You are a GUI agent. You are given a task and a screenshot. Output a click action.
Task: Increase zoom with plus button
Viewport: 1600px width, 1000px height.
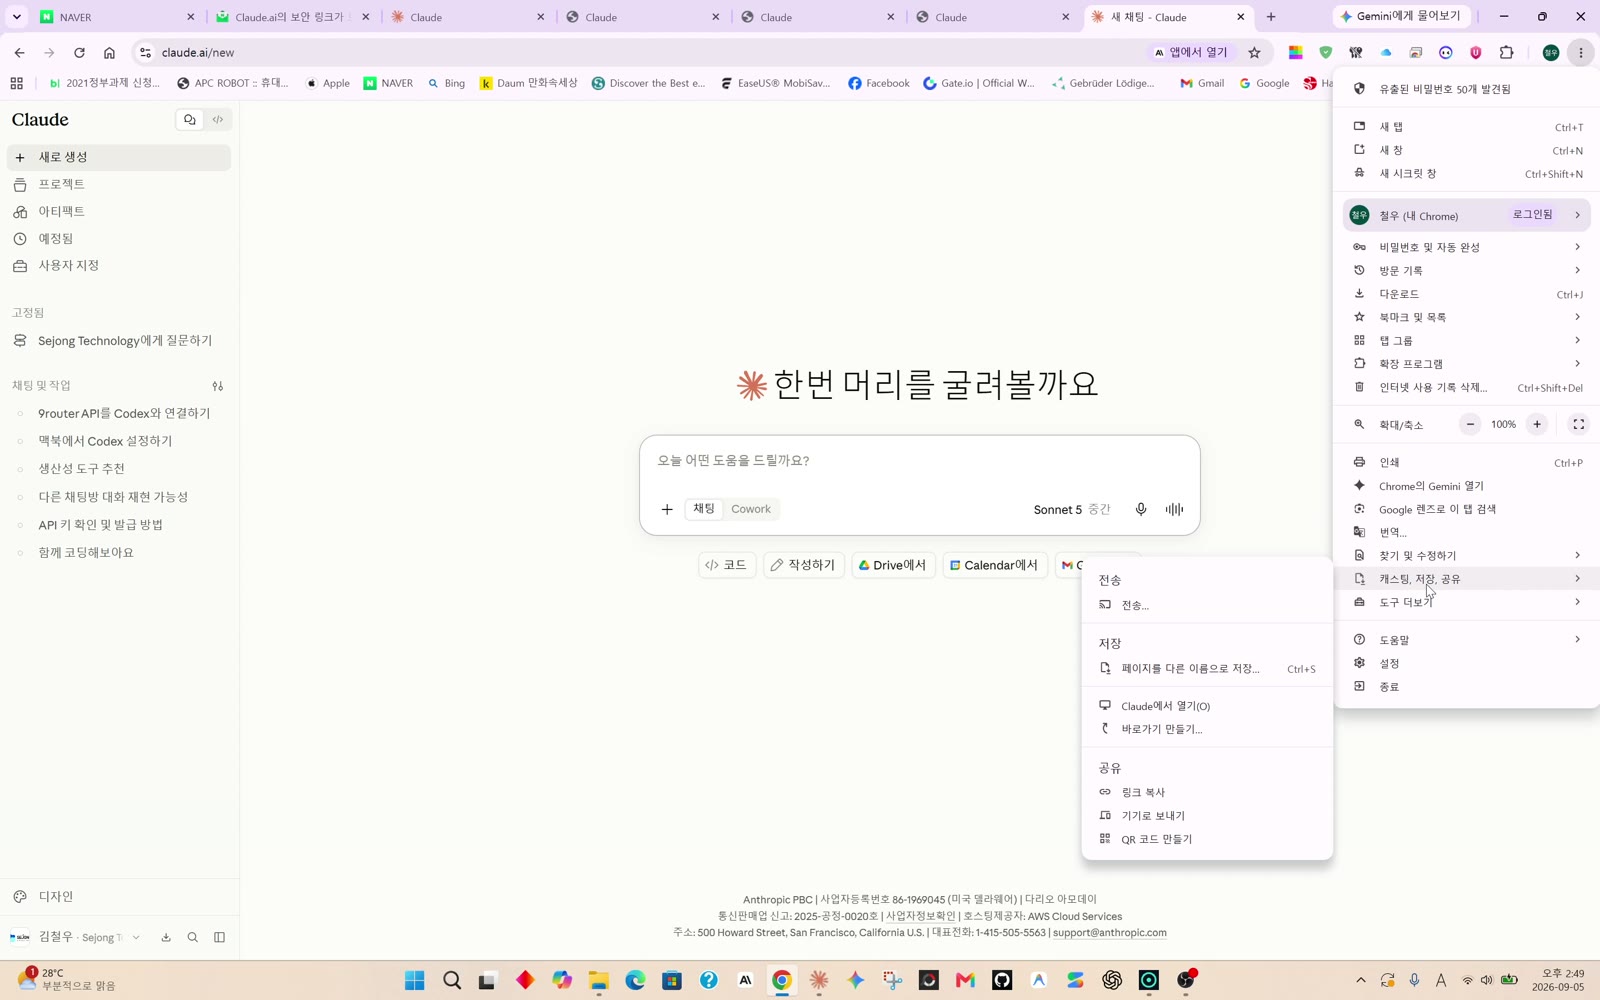[x=1537, y=425]
